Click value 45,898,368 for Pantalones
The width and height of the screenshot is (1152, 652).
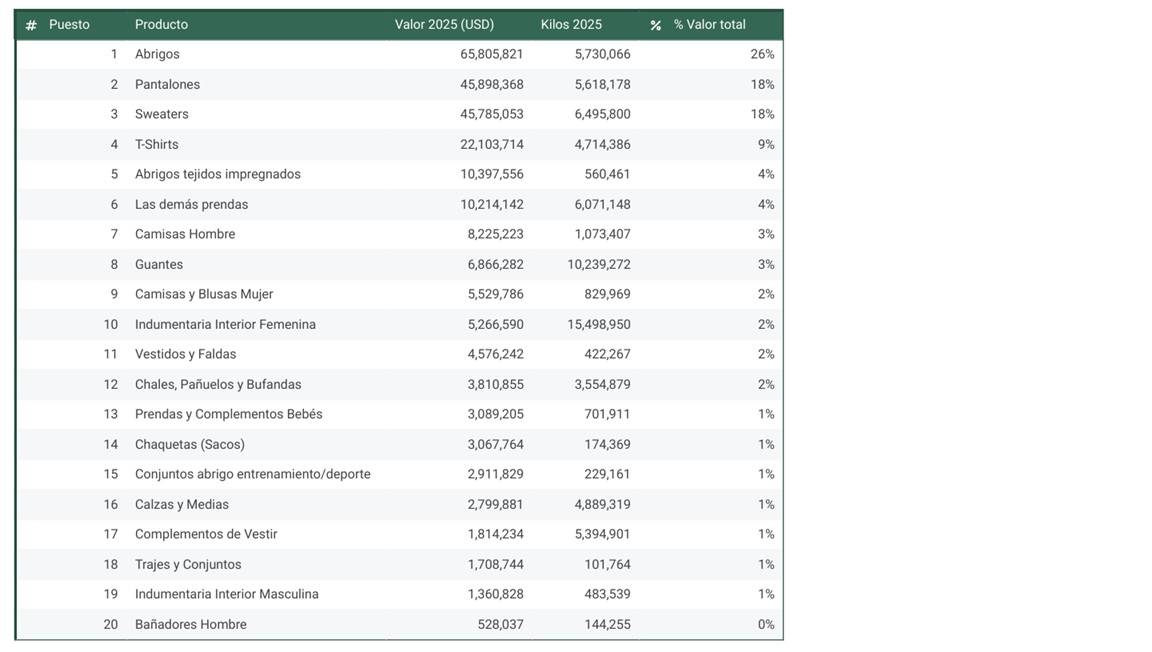[492, 85]
